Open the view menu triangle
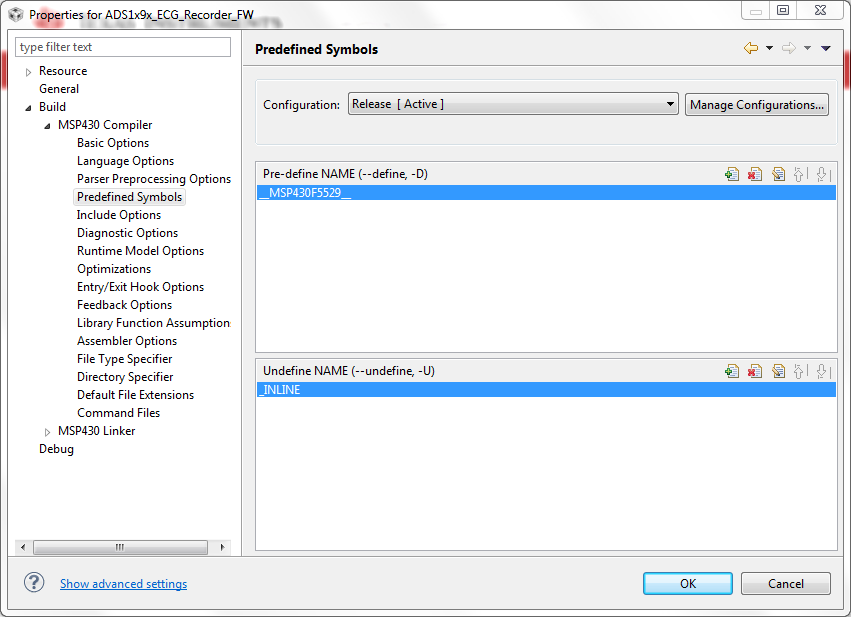The width and height of the screenshot is (851, 617). tap(825, 48)
